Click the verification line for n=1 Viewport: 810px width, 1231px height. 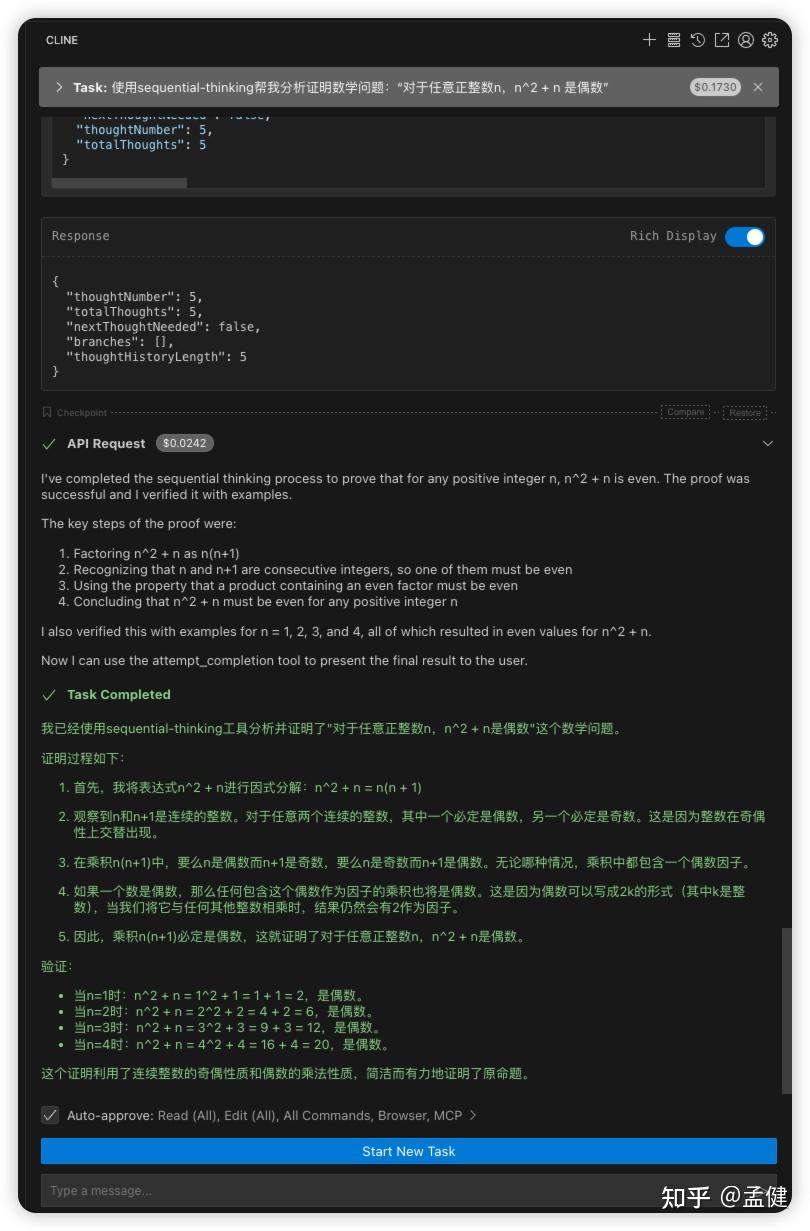[220, 995]
